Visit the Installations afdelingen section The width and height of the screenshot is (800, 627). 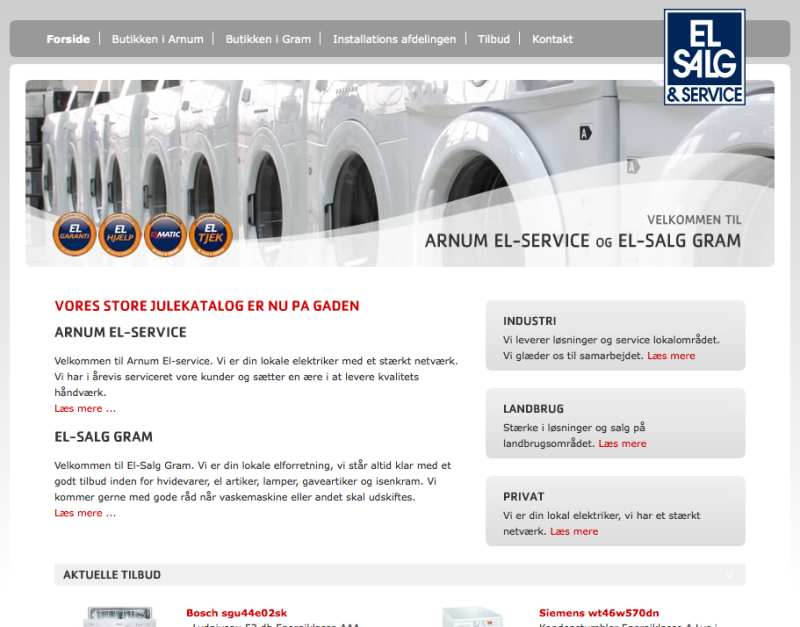pyautogui.click(x=395, y=39)
